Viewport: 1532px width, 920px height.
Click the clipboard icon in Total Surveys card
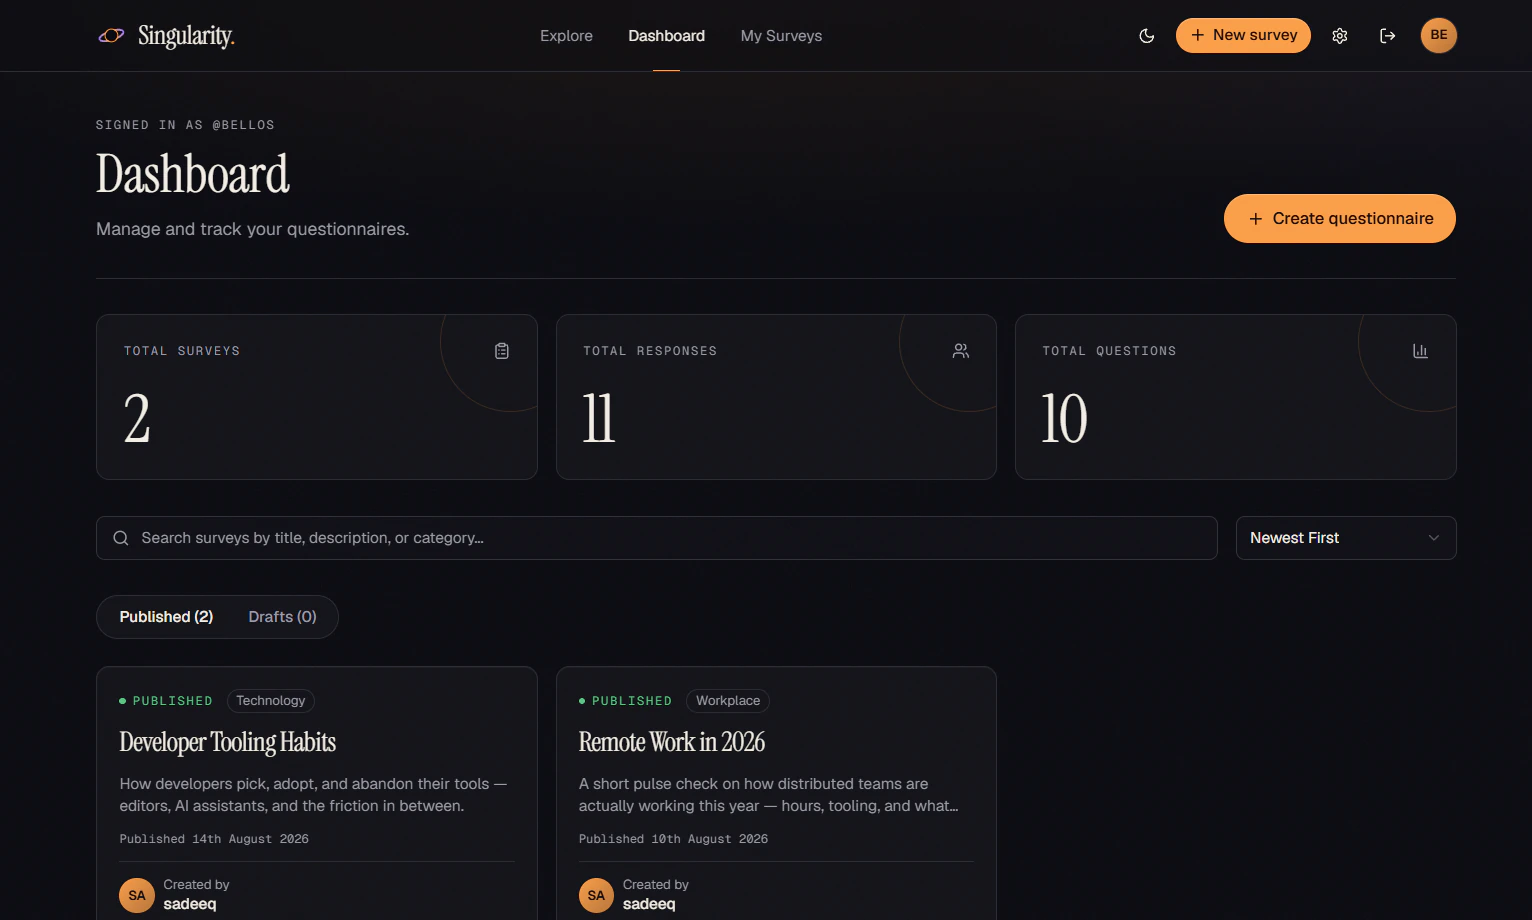[502, 351]
